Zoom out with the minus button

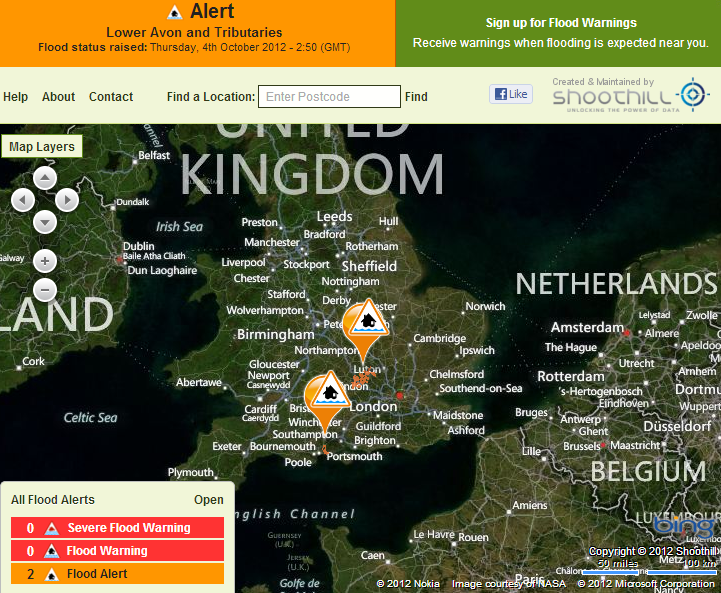click(45, 290)
